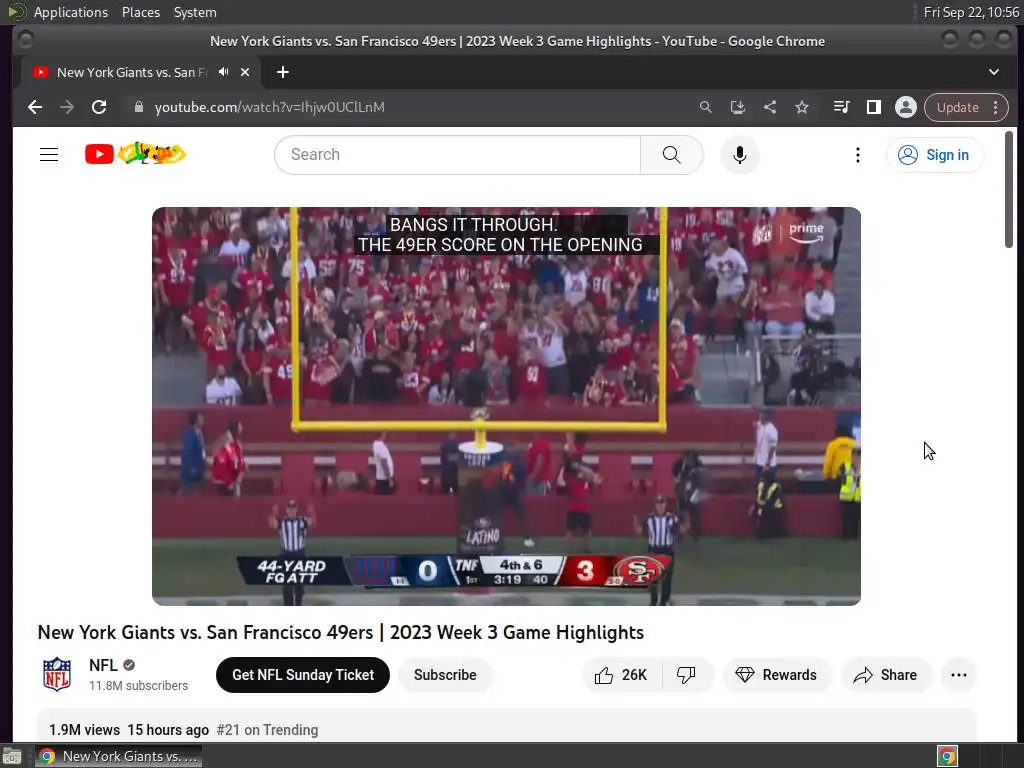Toggle the Chrome side panel
This screenshot has width=1024, height=768.
(x=873, y=107)
